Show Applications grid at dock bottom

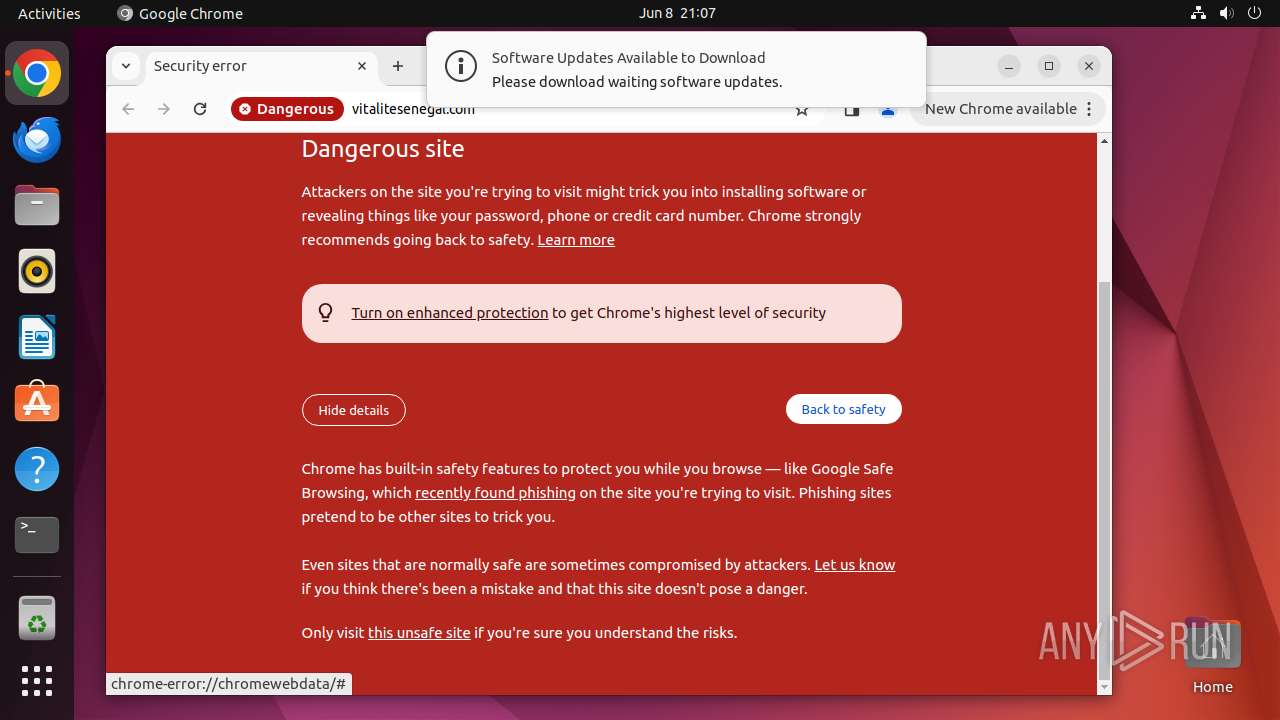point(37,681)
